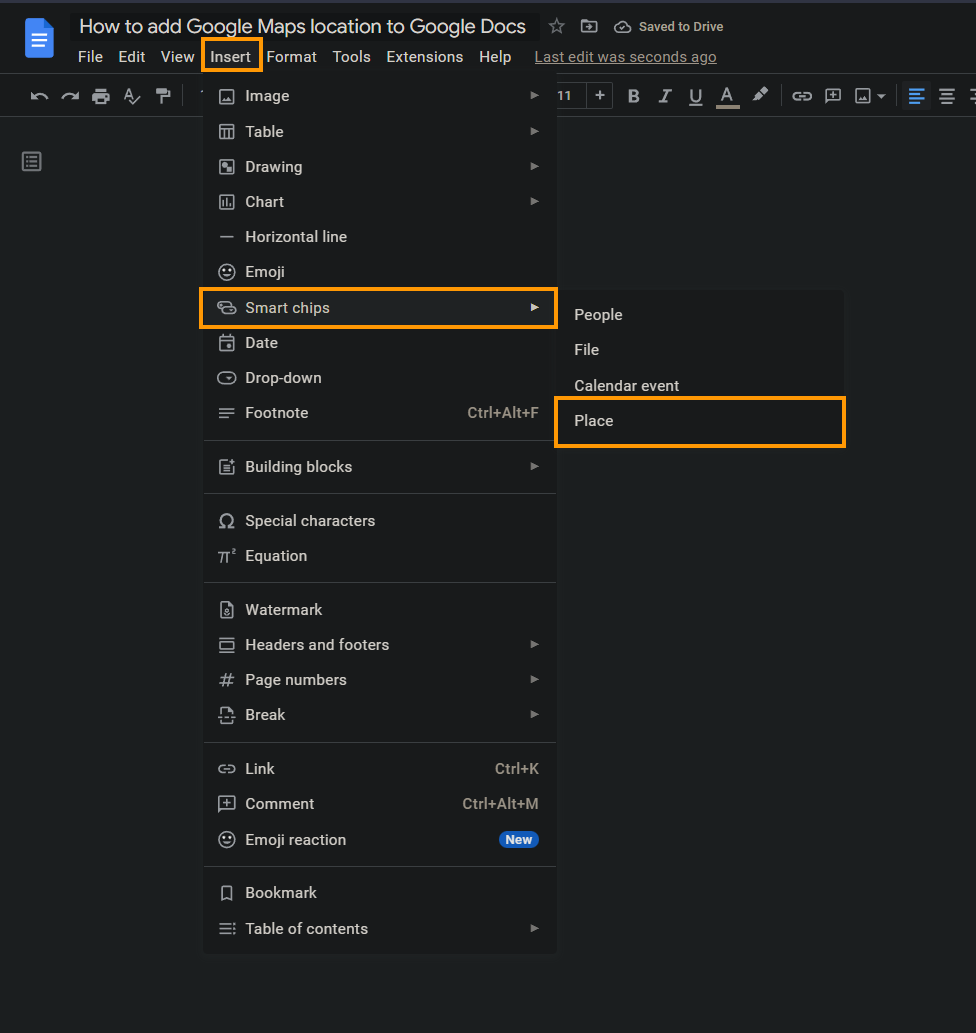This screenshot has height=1033, width=976.
Task: Click the paint format icon
Action: [163, 96]
